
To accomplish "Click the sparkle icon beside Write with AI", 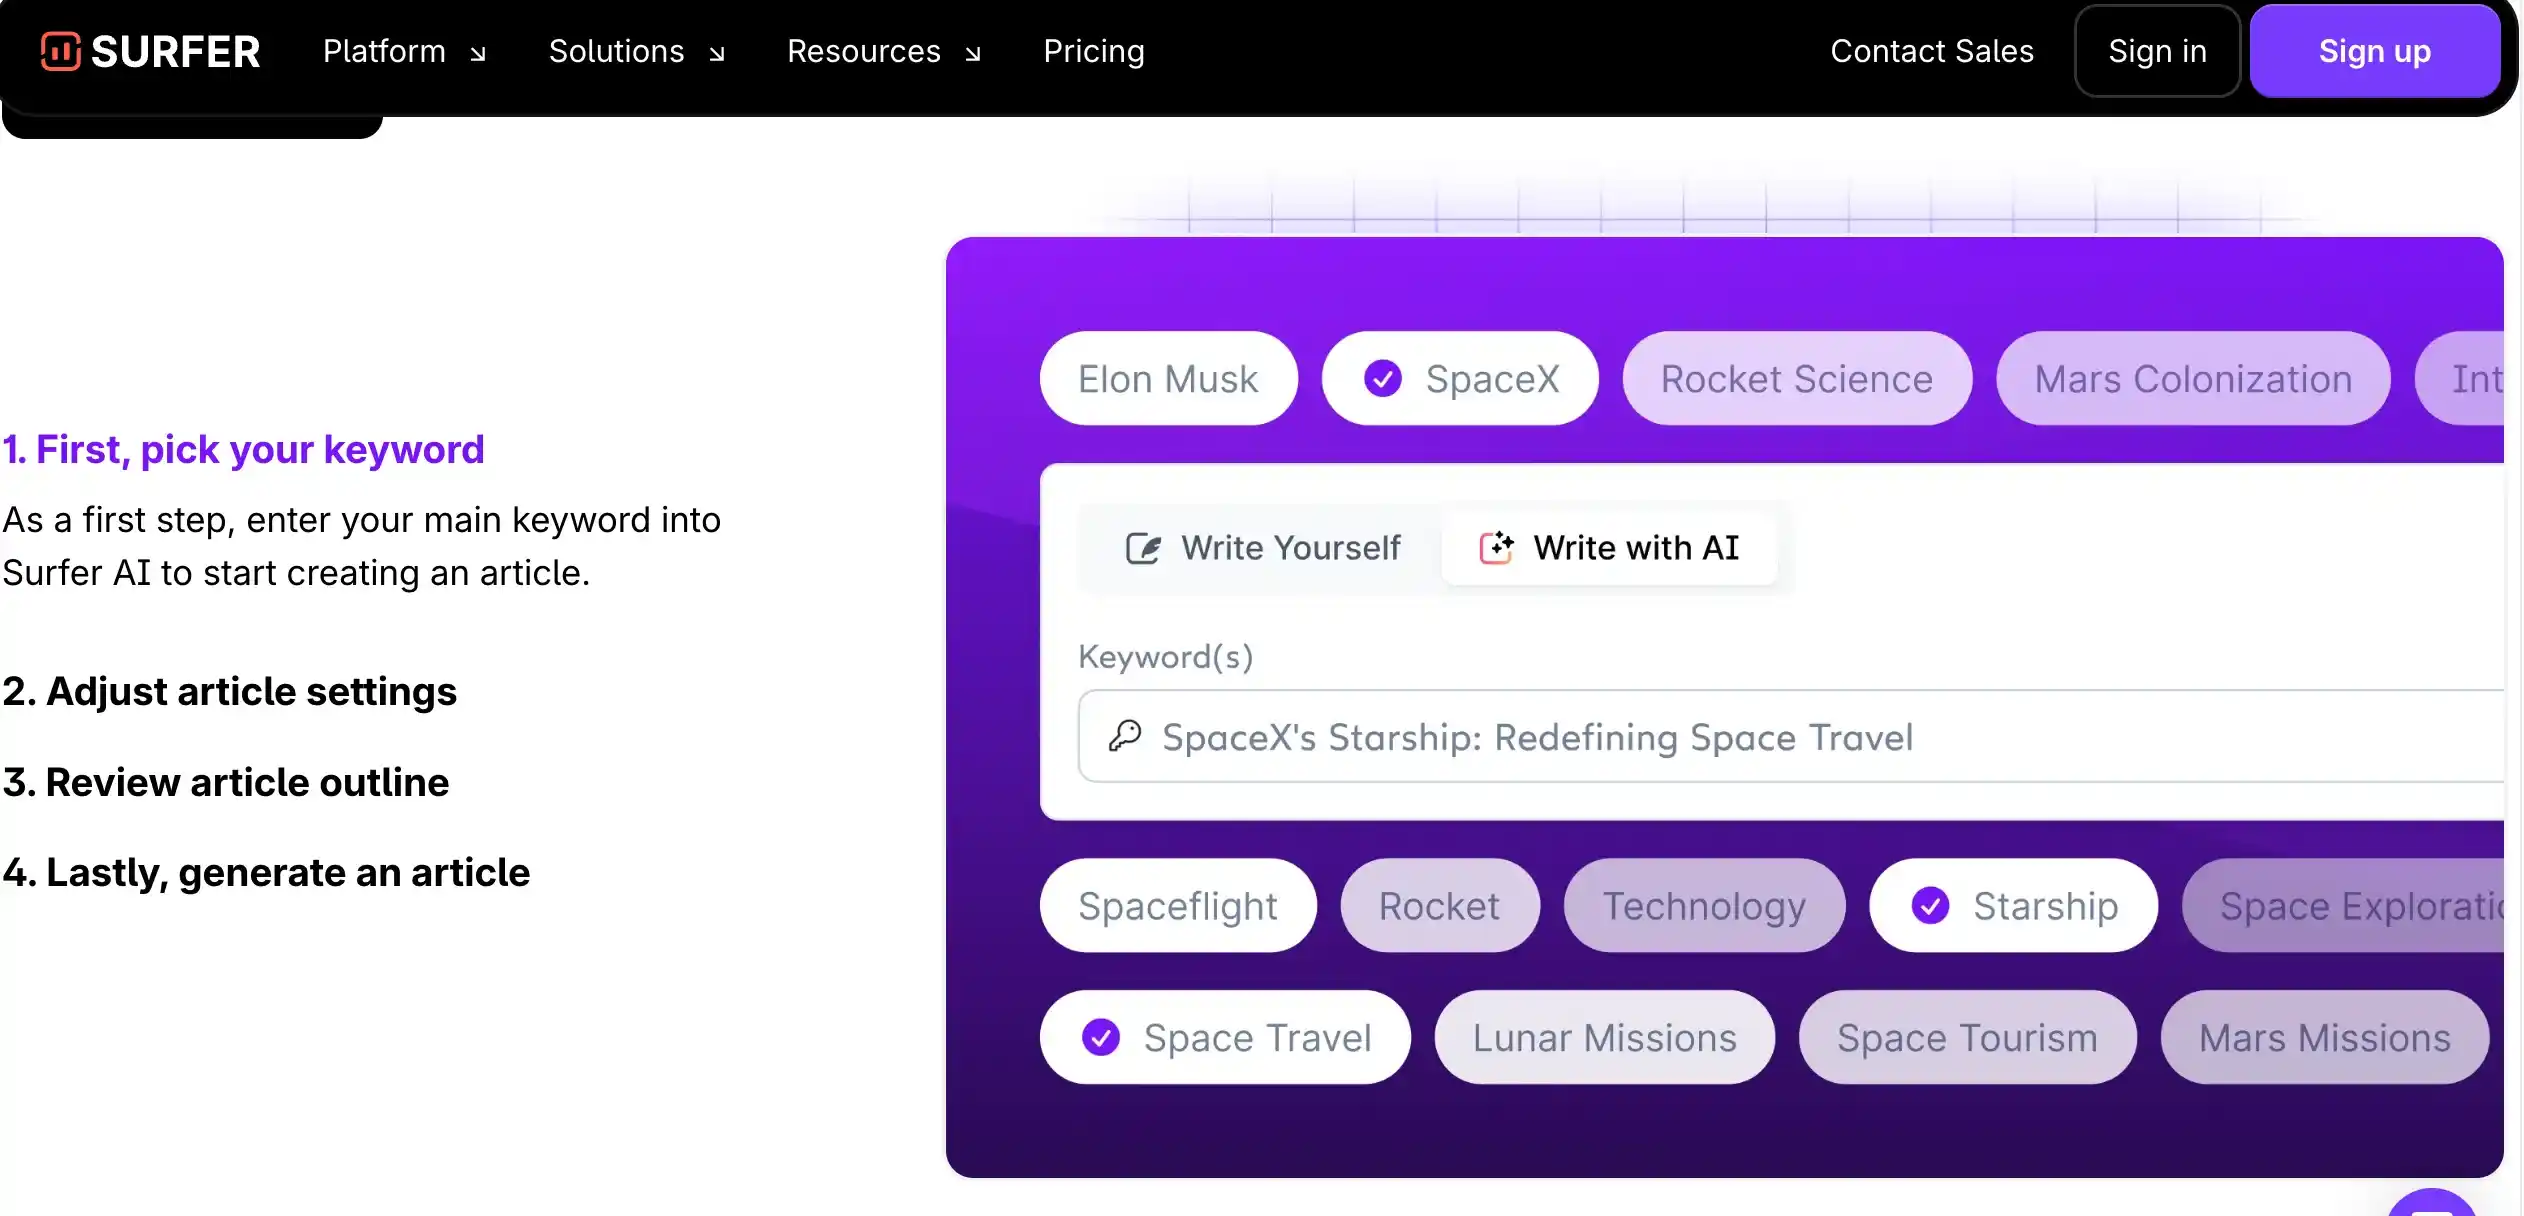I will pos(1496,548).
